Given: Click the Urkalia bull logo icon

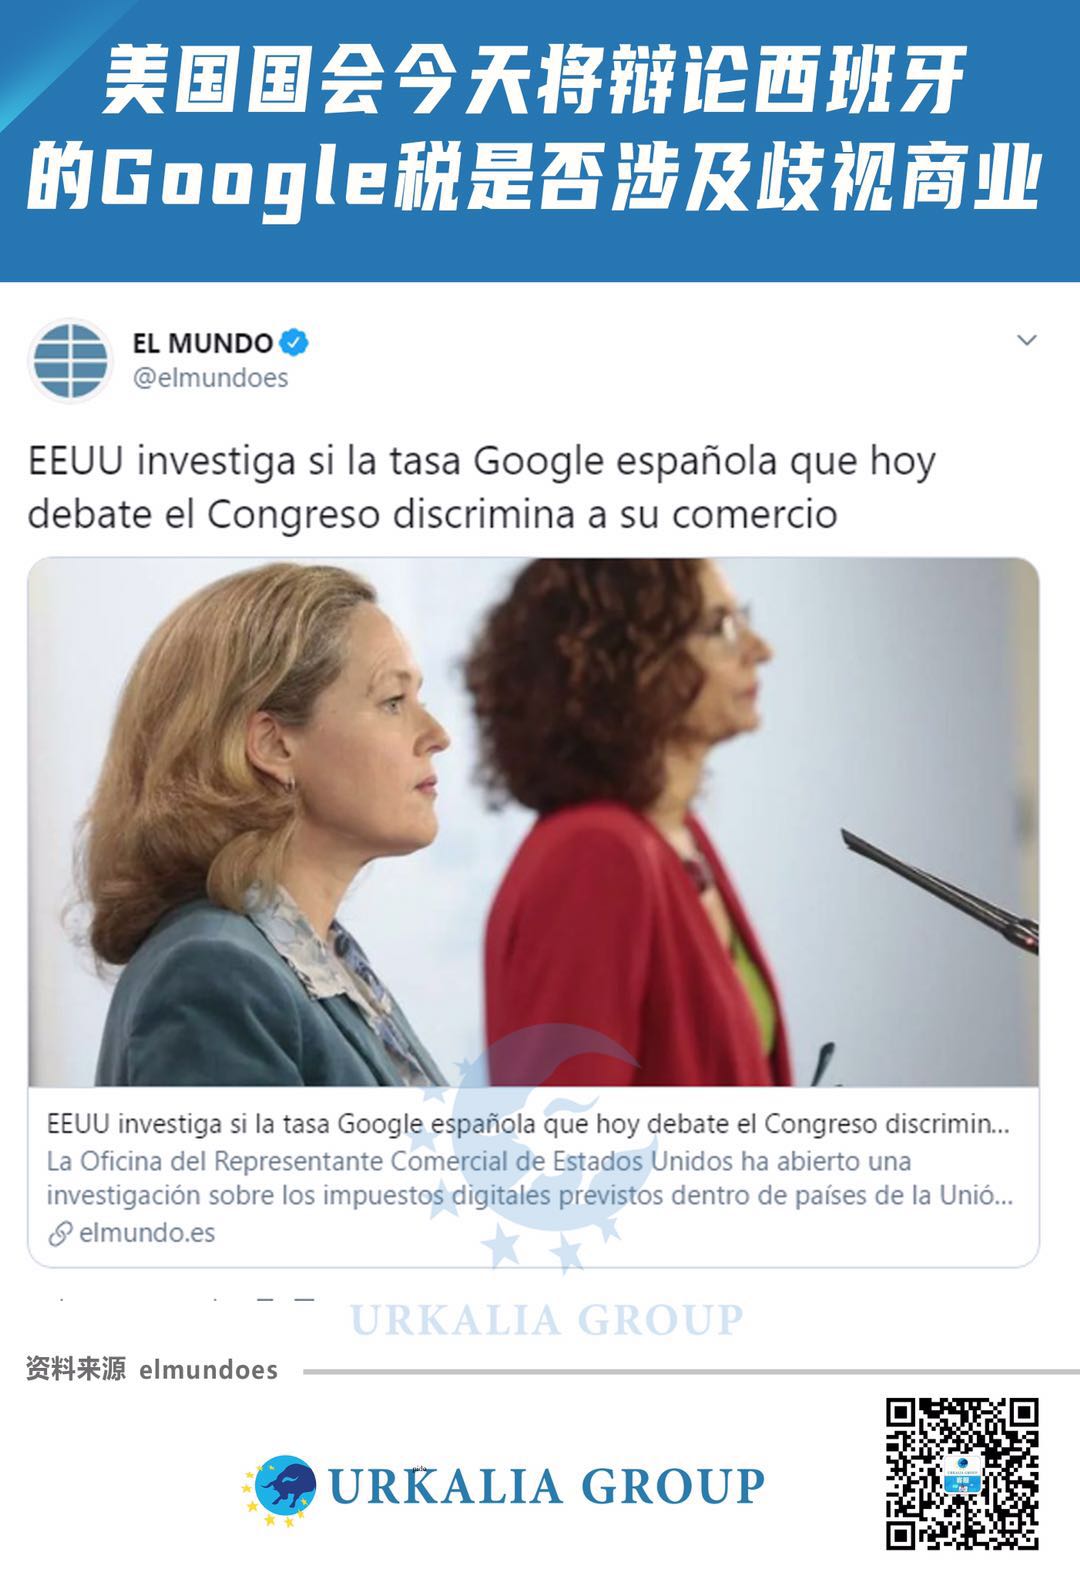Looking at the screenshot, I should click(x=280, y=1487).
